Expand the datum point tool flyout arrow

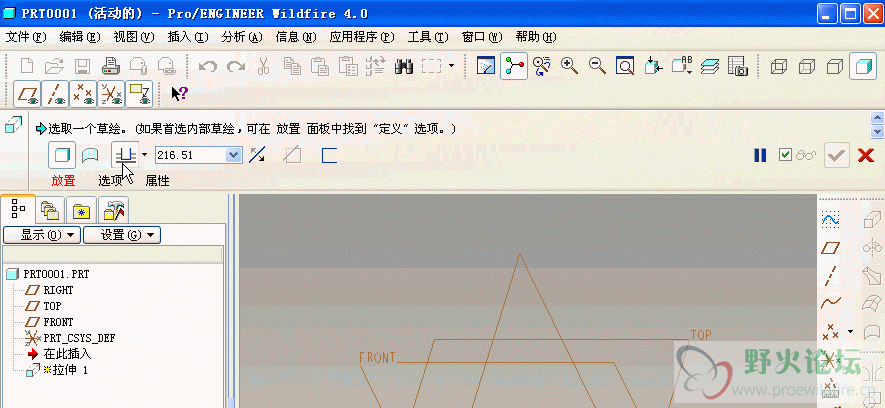851,331
